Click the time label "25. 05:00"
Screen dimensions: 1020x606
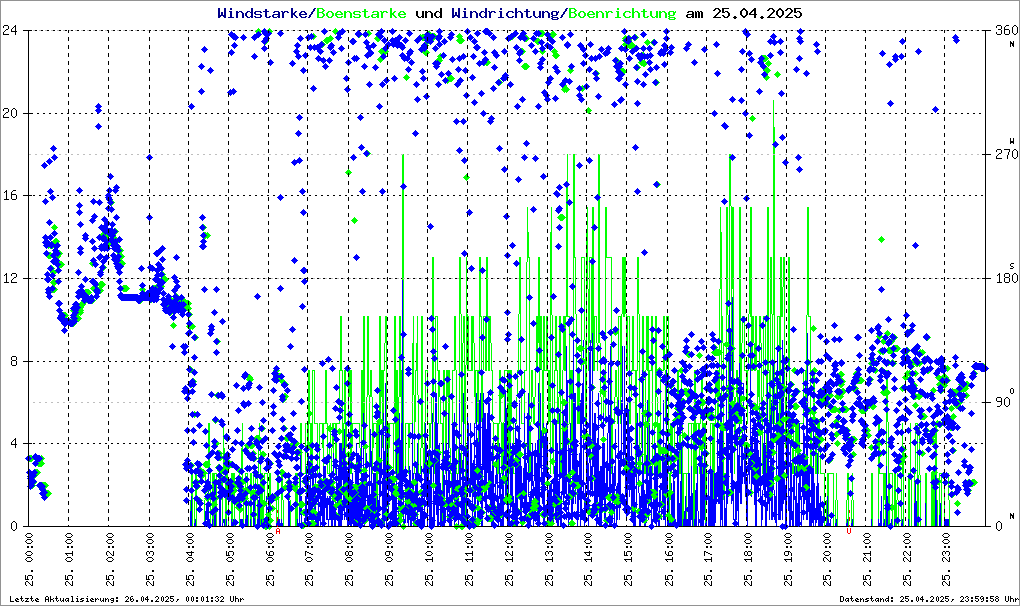pos(229,559)
